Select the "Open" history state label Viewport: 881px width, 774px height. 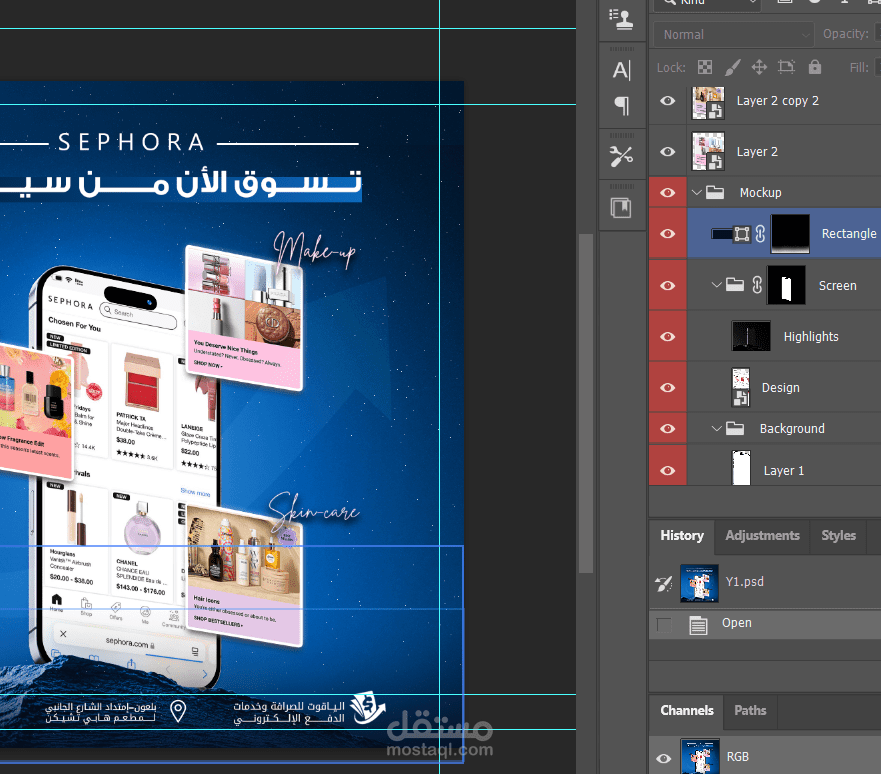[737, 623]
